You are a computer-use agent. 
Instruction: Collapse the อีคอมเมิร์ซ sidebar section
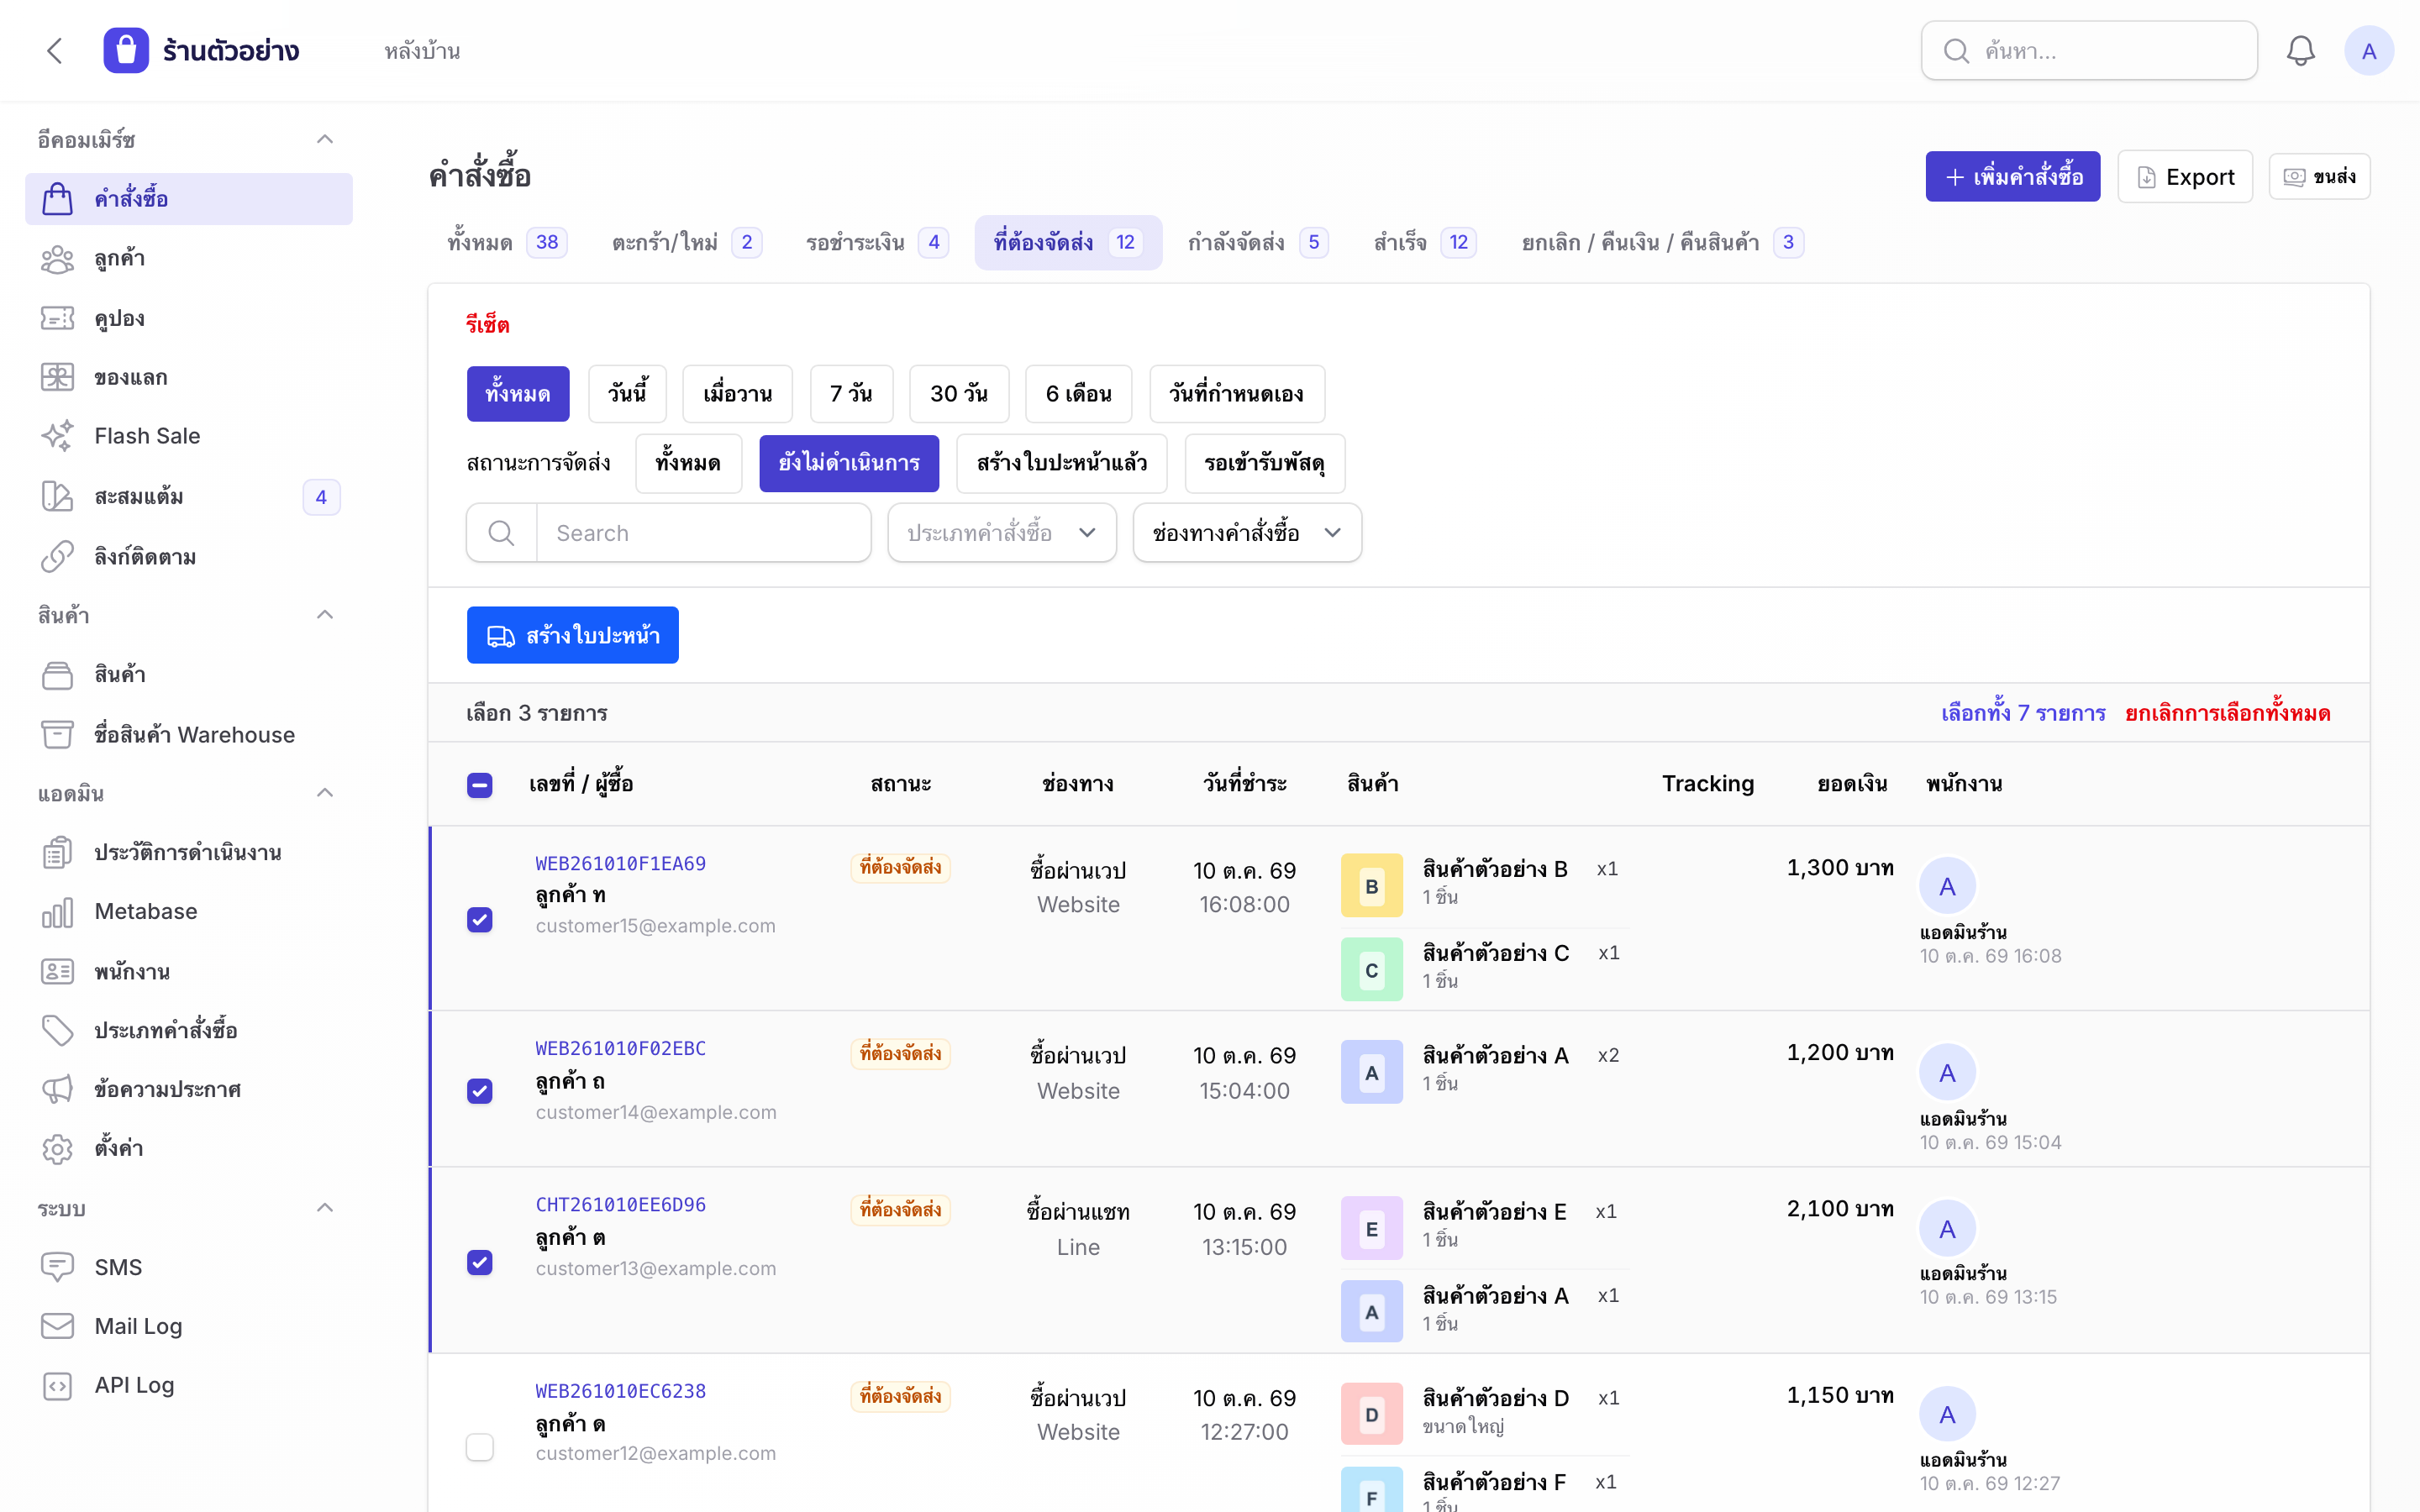pyautogui.click(x=325, y=139)
